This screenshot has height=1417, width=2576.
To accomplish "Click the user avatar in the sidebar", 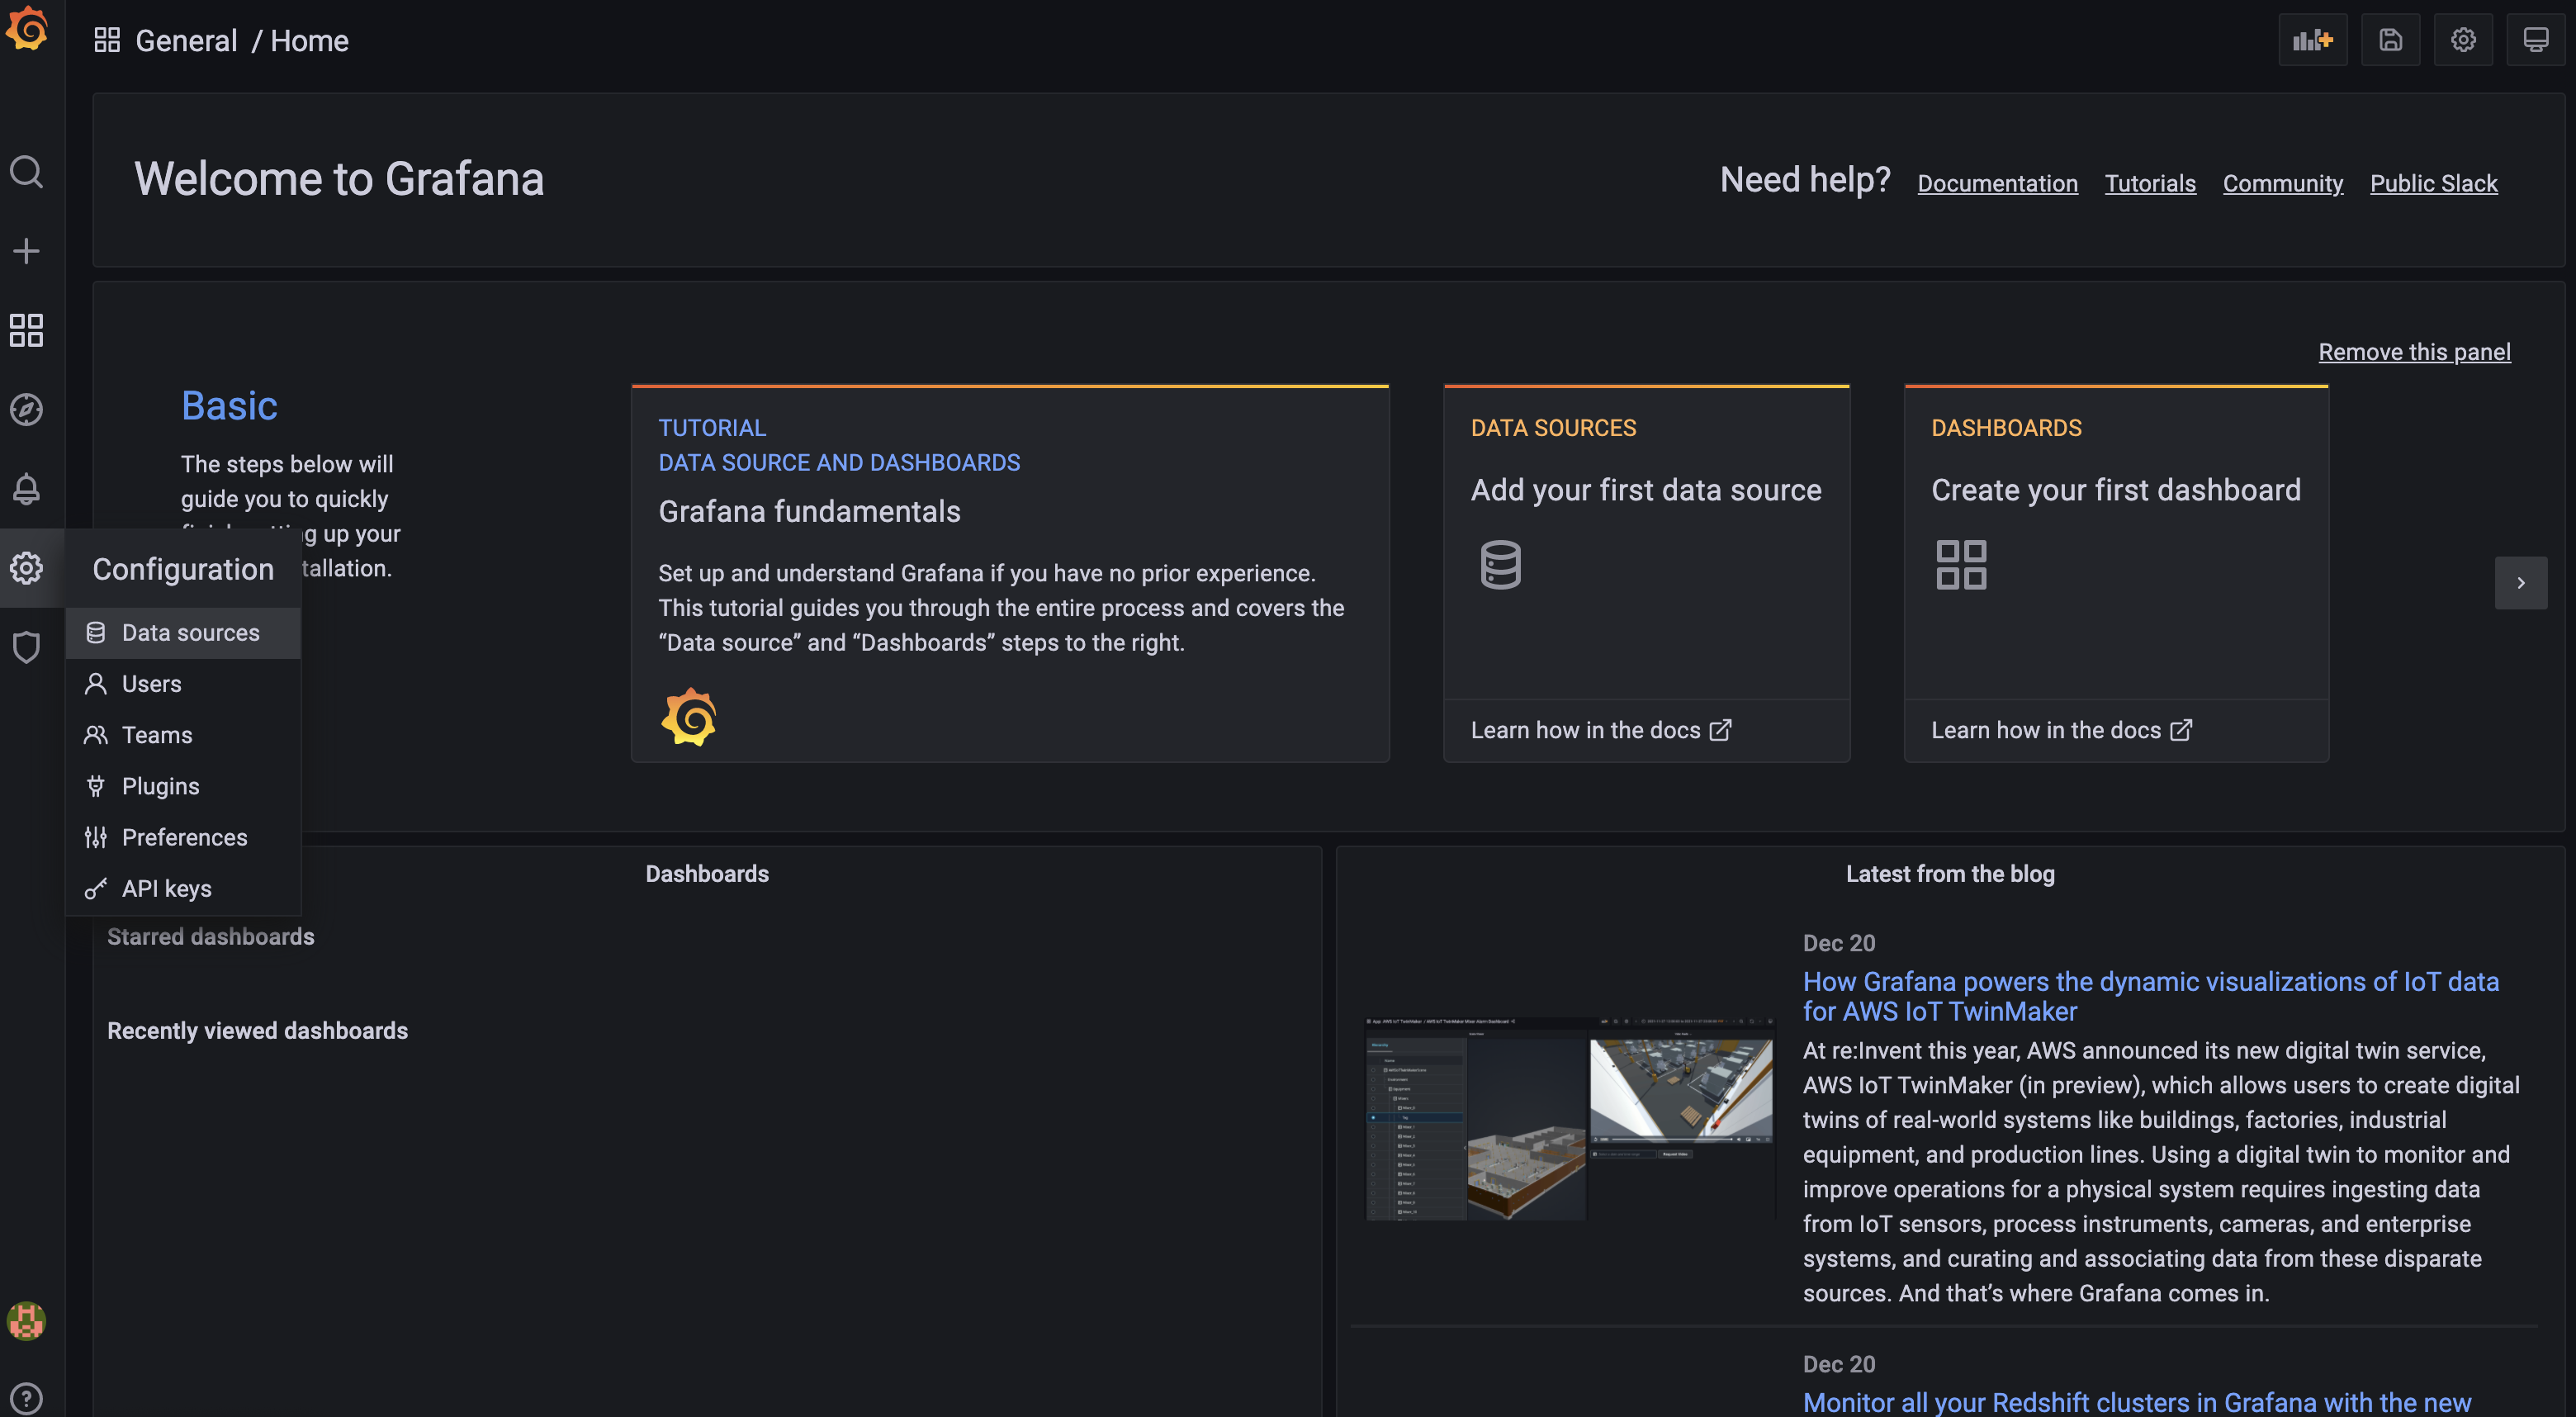I will [x=26, y=1321].
